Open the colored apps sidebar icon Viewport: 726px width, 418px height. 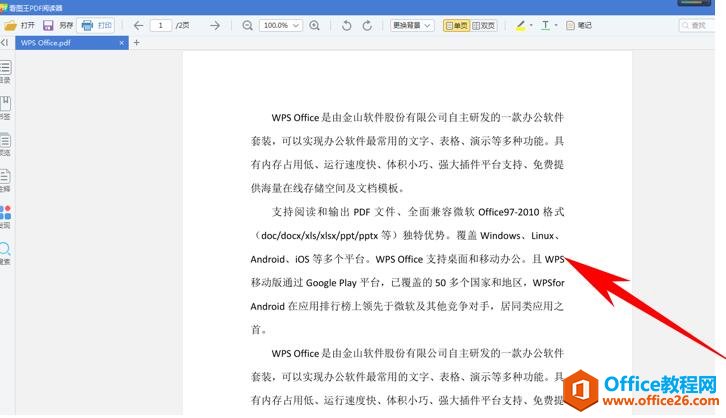6,217
